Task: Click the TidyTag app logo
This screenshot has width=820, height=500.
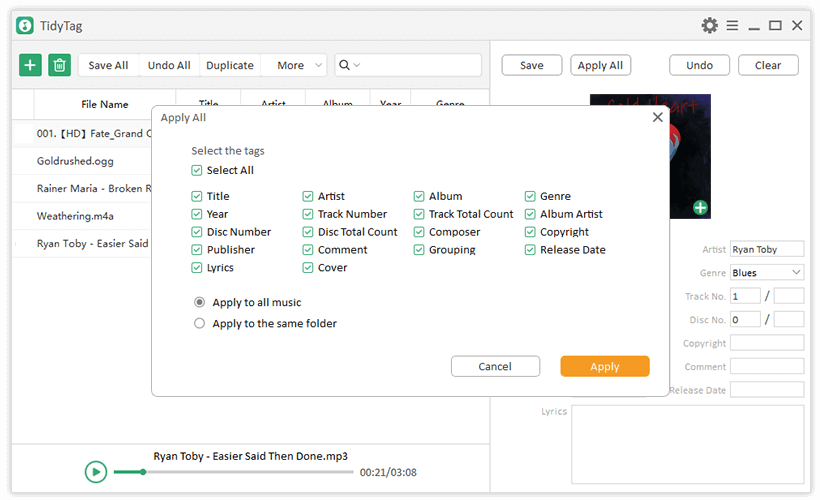Action: click(25, 25)
